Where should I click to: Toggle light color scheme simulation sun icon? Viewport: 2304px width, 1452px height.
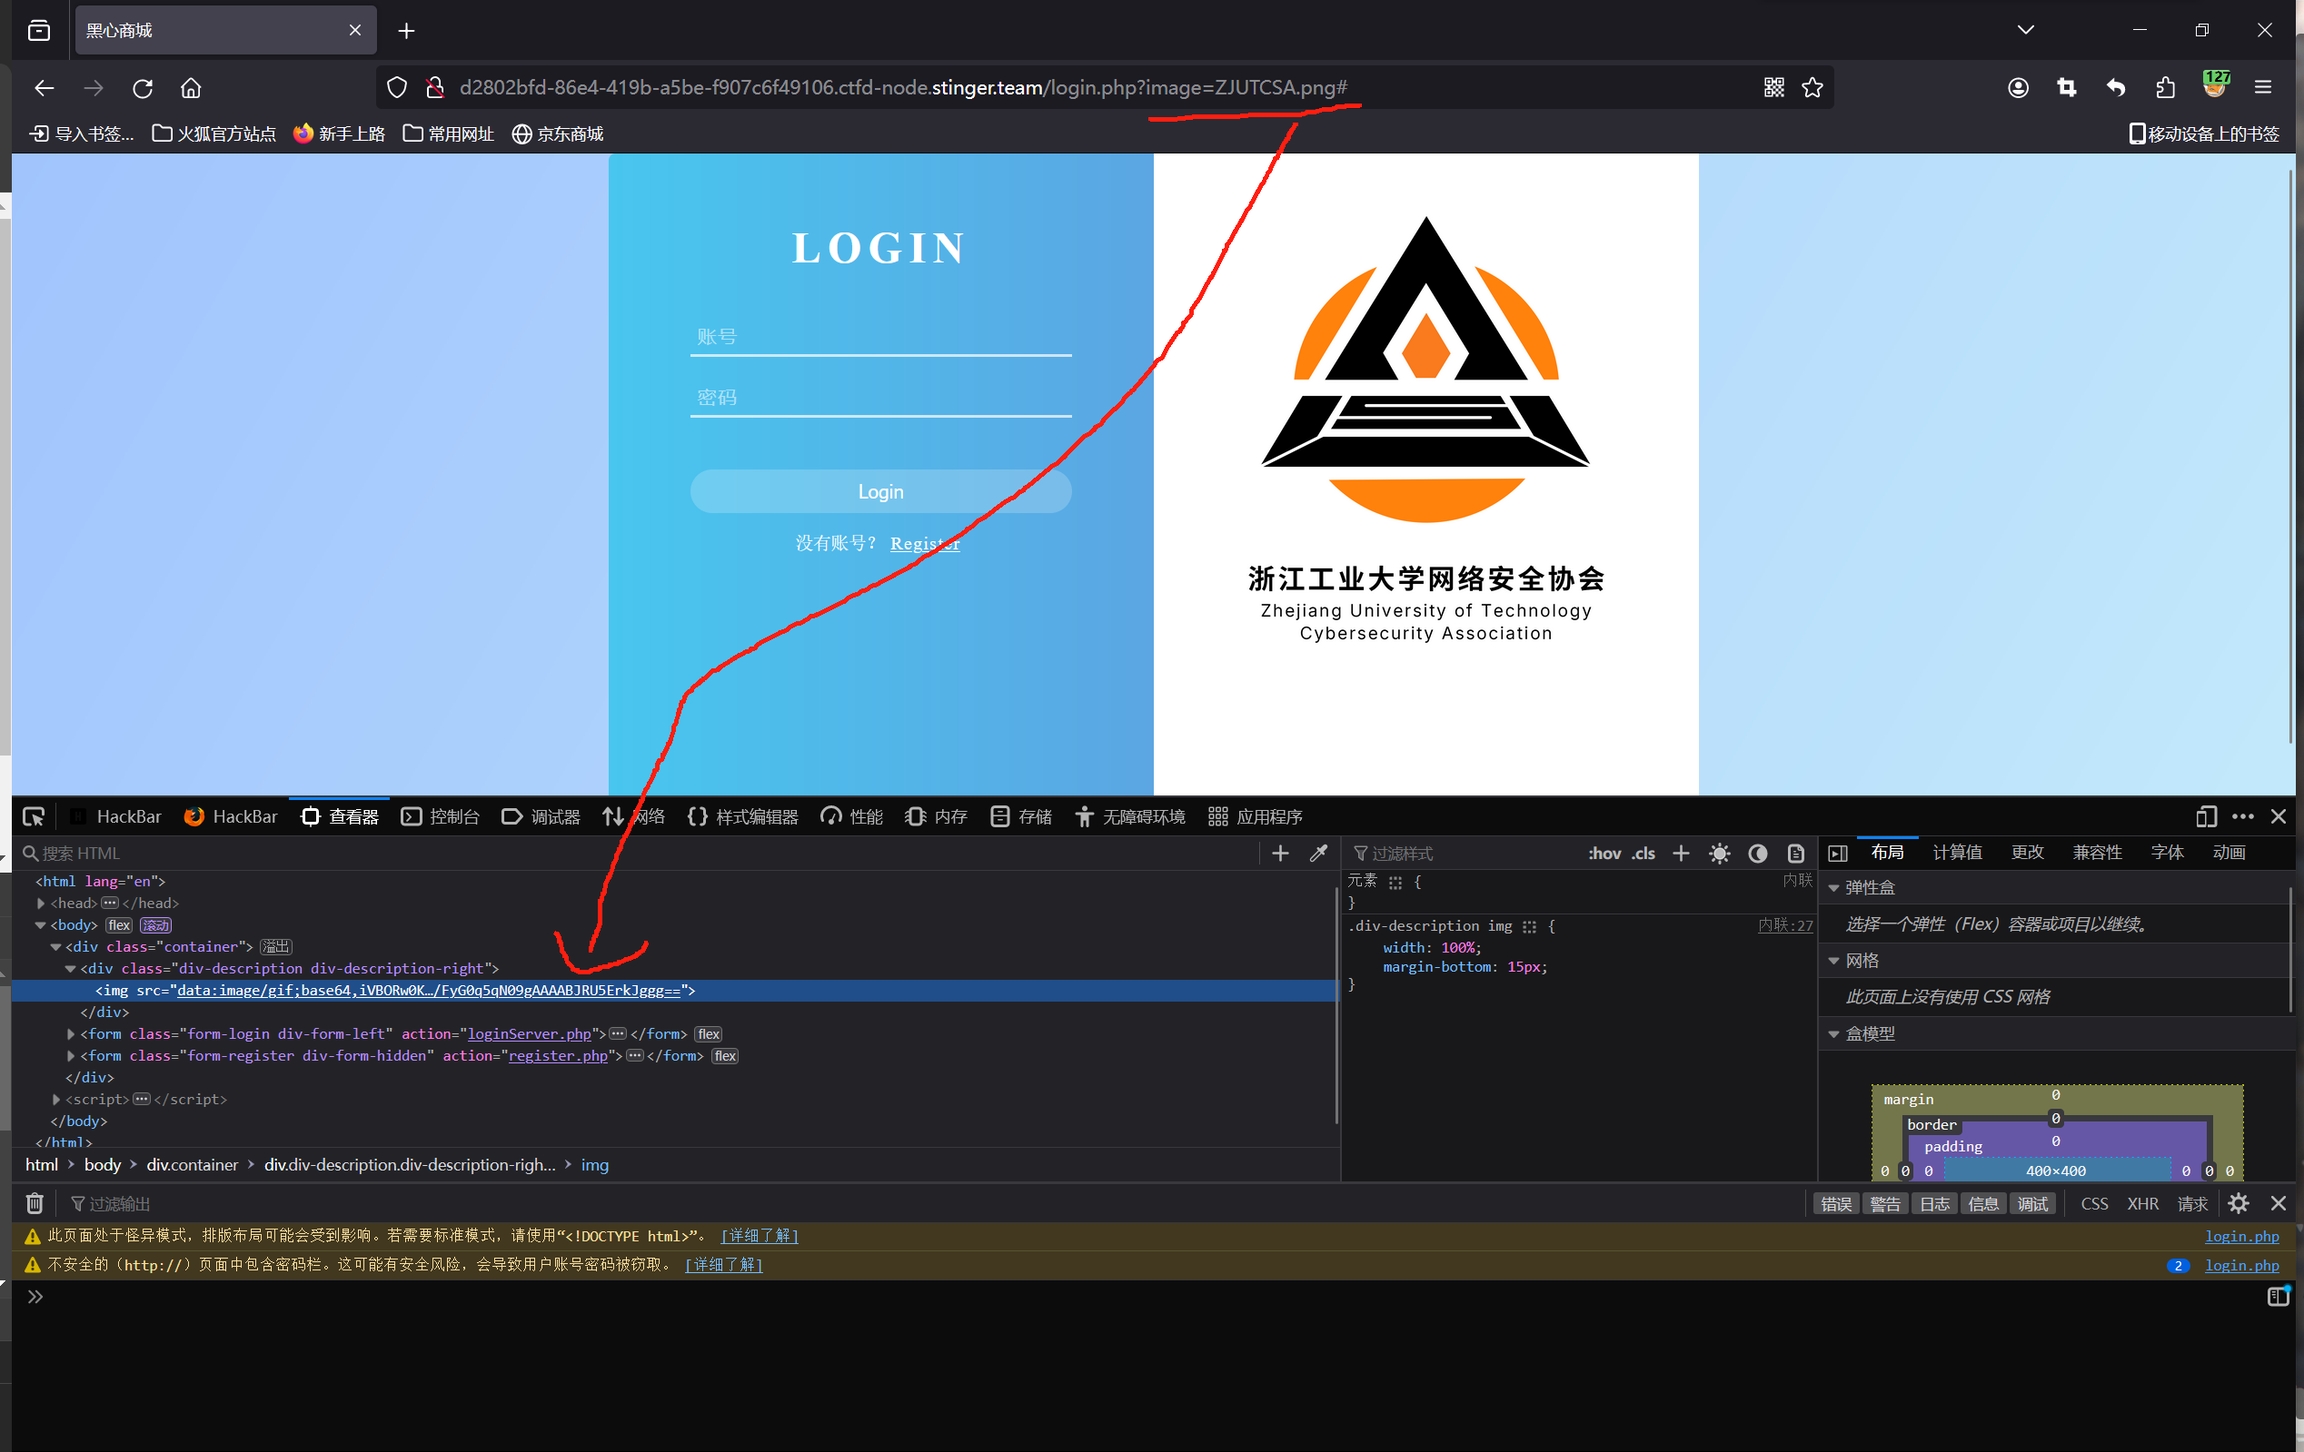point(1719,853)
